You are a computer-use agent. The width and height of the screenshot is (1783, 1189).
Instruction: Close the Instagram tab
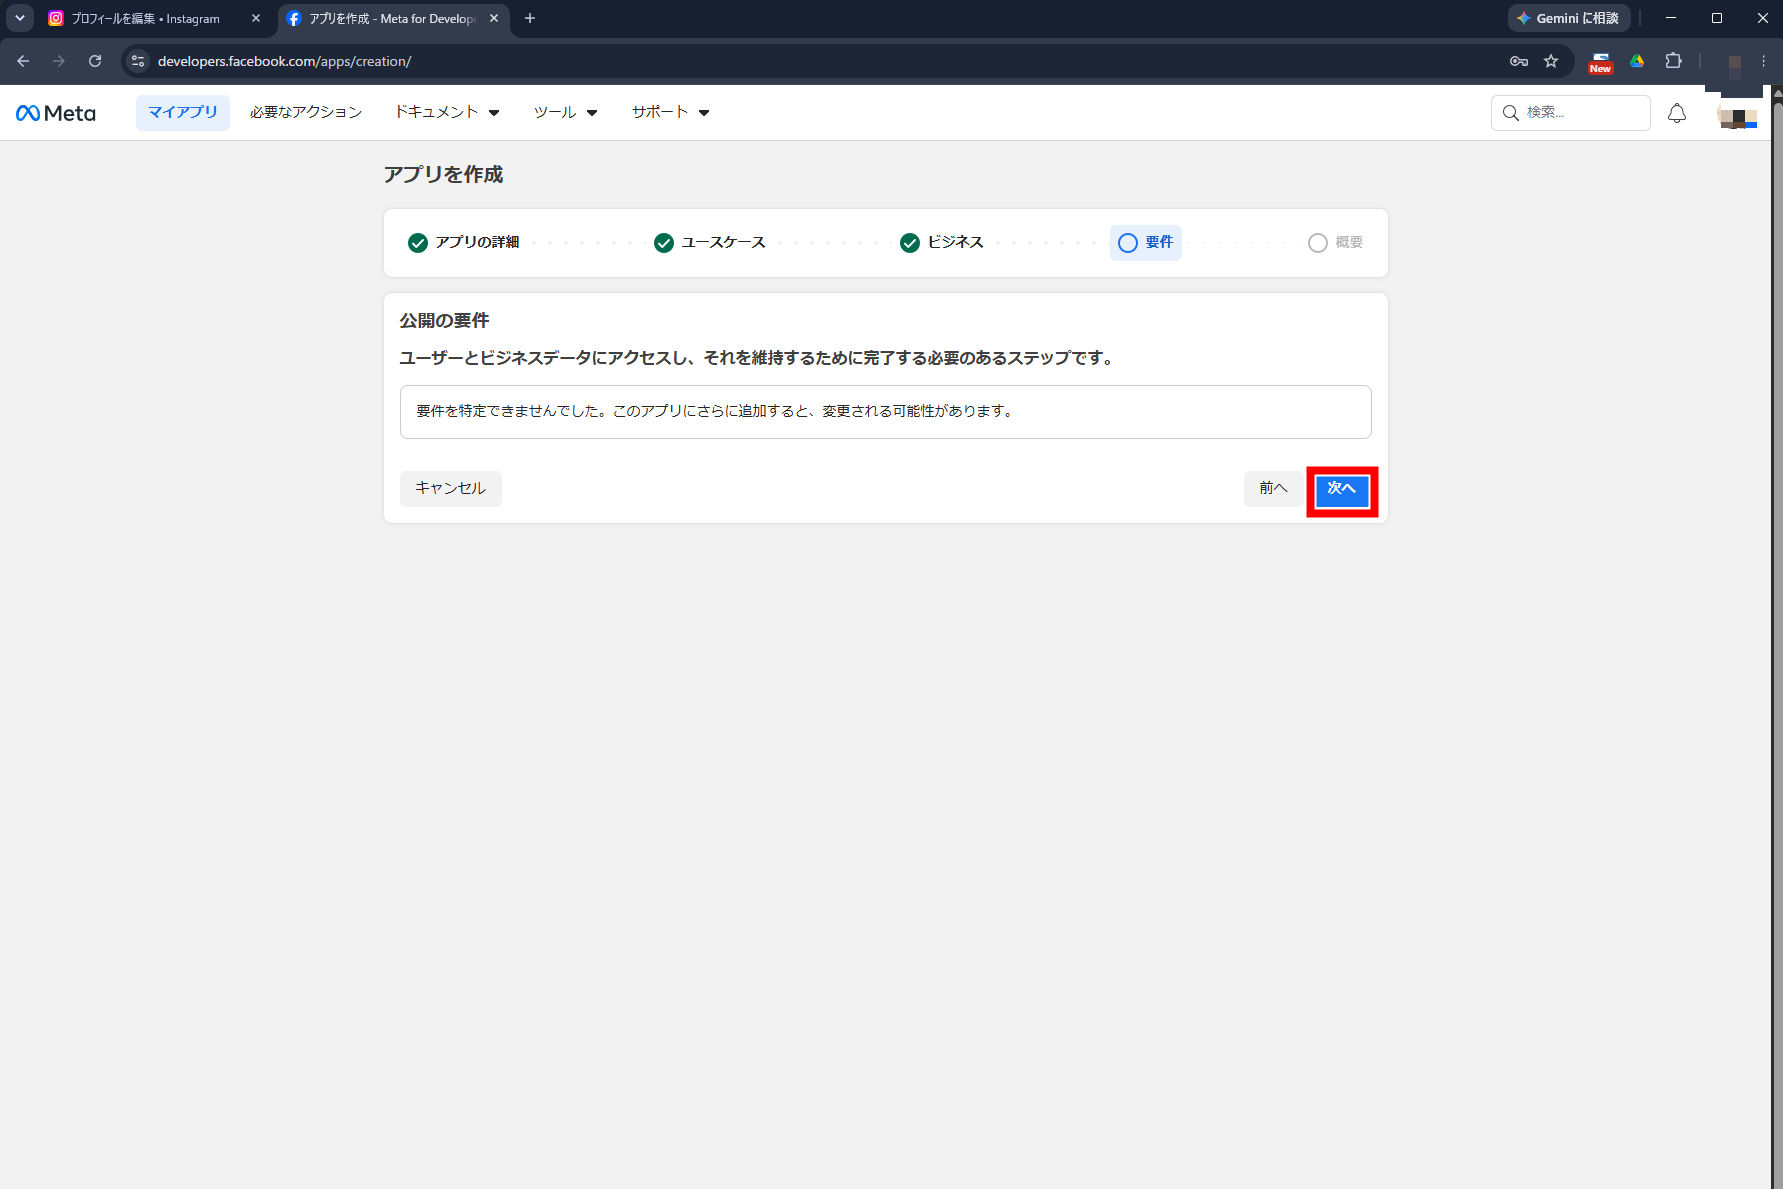256,18
